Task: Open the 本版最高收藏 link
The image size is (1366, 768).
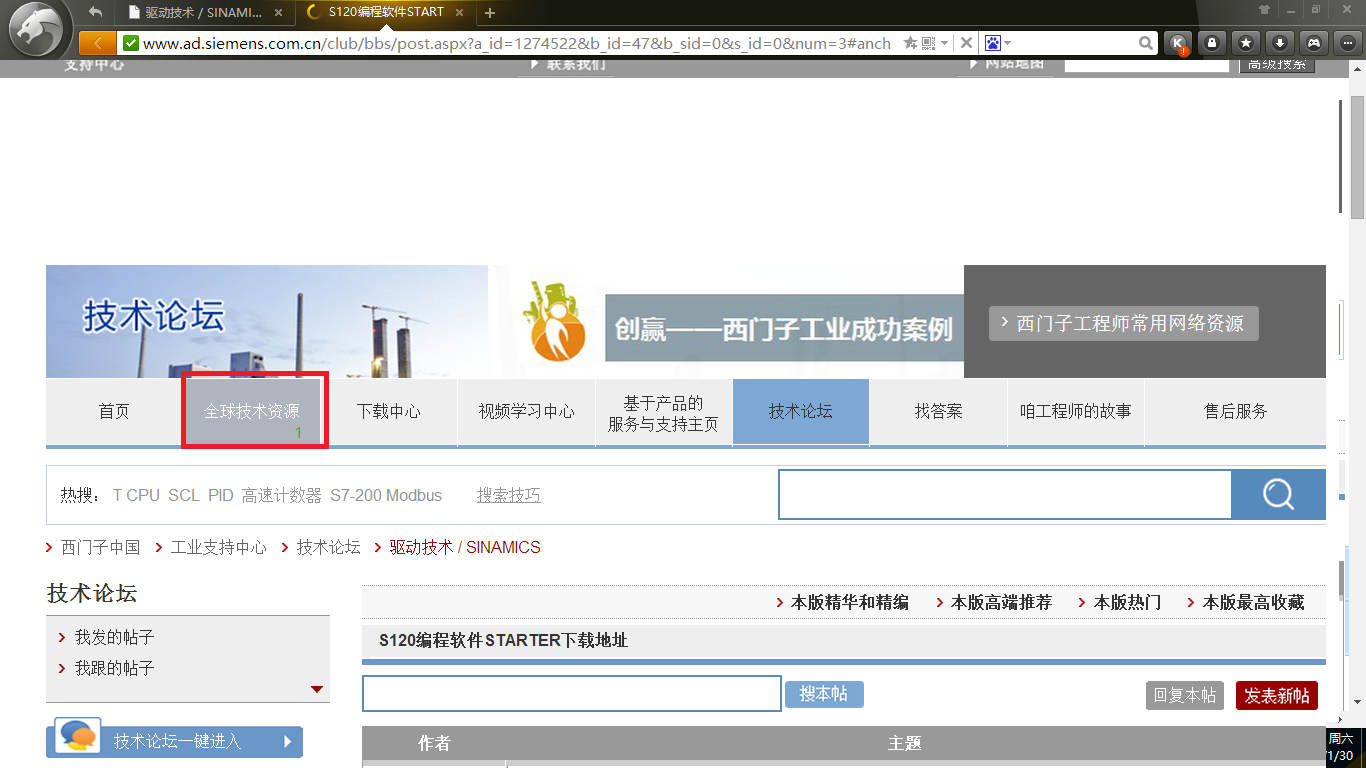Action: (1253, 602)
